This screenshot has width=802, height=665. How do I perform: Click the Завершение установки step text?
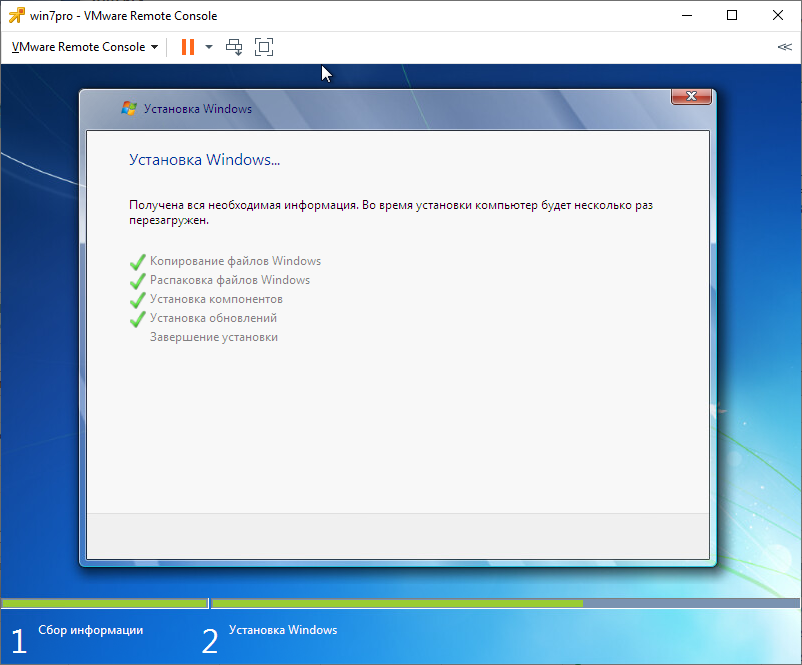pyautogui.click(x=214, y=337)
